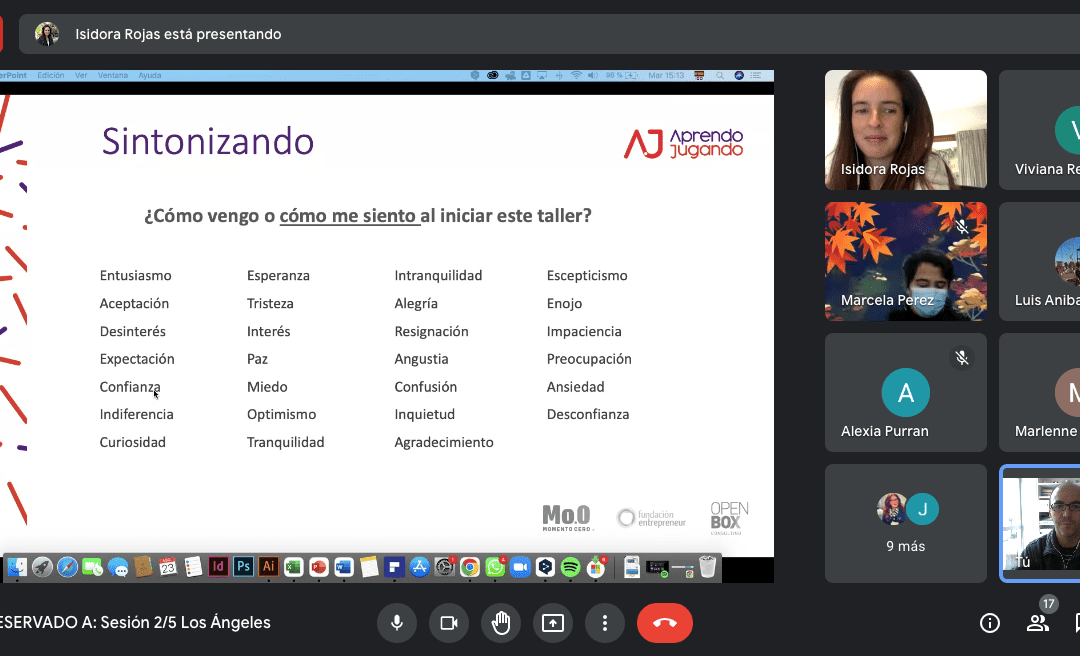Click the Mo.0 Momento Cero logo
Viewport: 1080px width, 656px height.
click(567, 518)
